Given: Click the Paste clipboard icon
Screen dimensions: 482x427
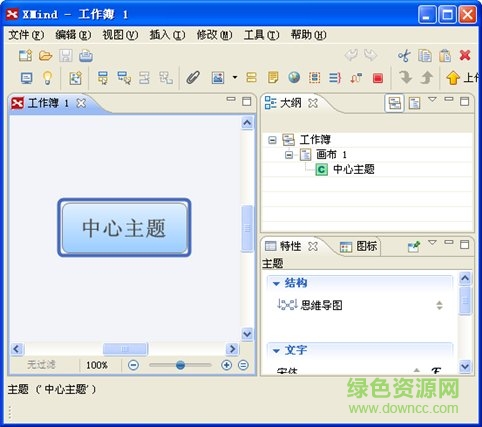Looking at the screenshot, I should point(445,55).
